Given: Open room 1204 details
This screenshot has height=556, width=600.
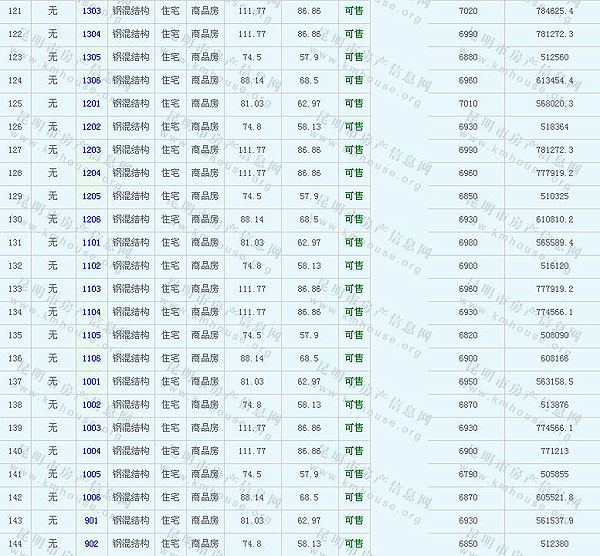Looking at the screenshot, I should click(x=91, y=173).
